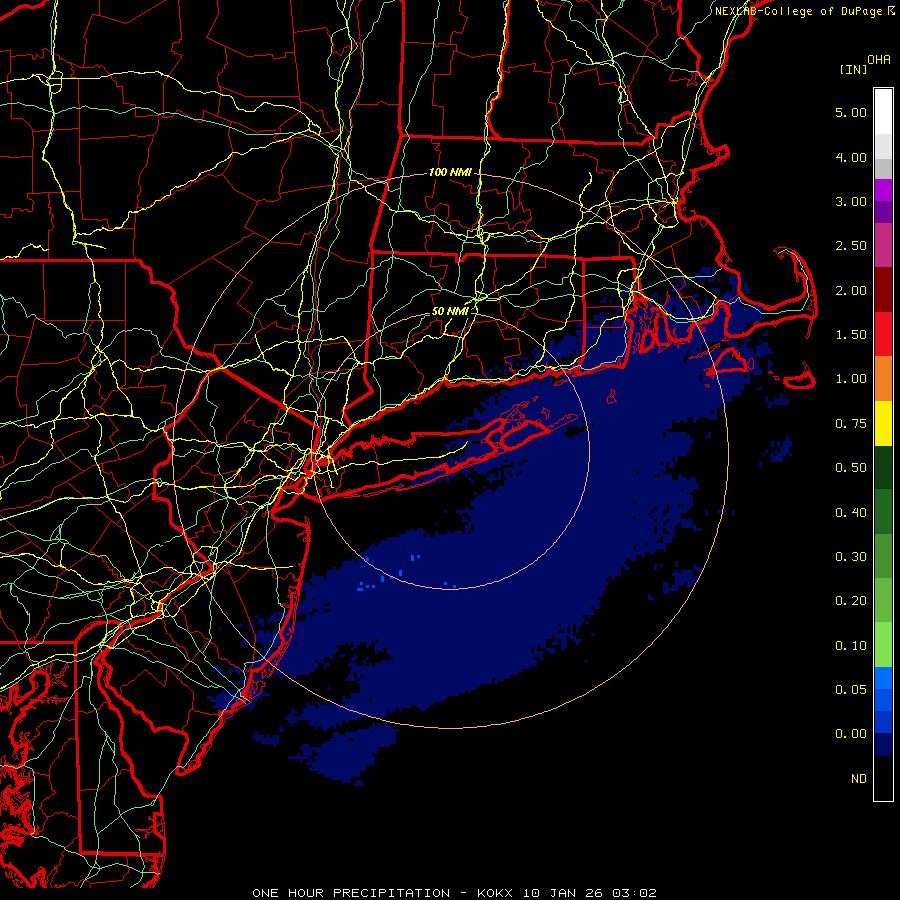Click the 1.50 legend value
Viewport: 900px width, 900px height.
click(851, 335)
